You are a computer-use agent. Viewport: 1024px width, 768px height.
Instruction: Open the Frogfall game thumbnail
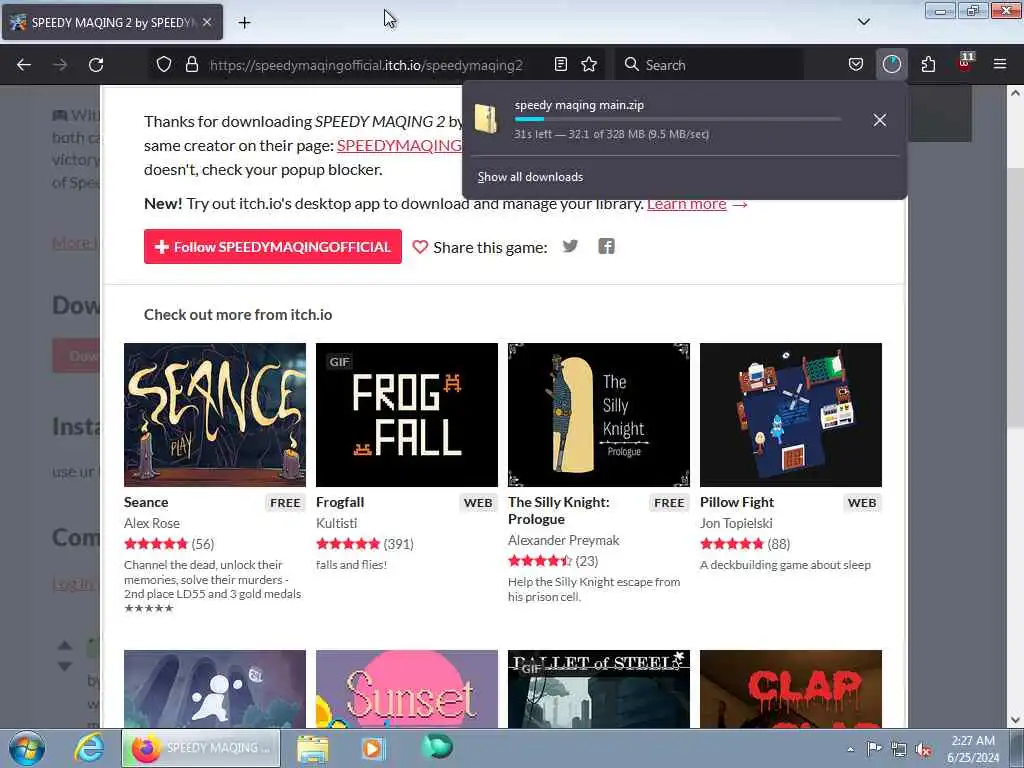coord(407,415)
